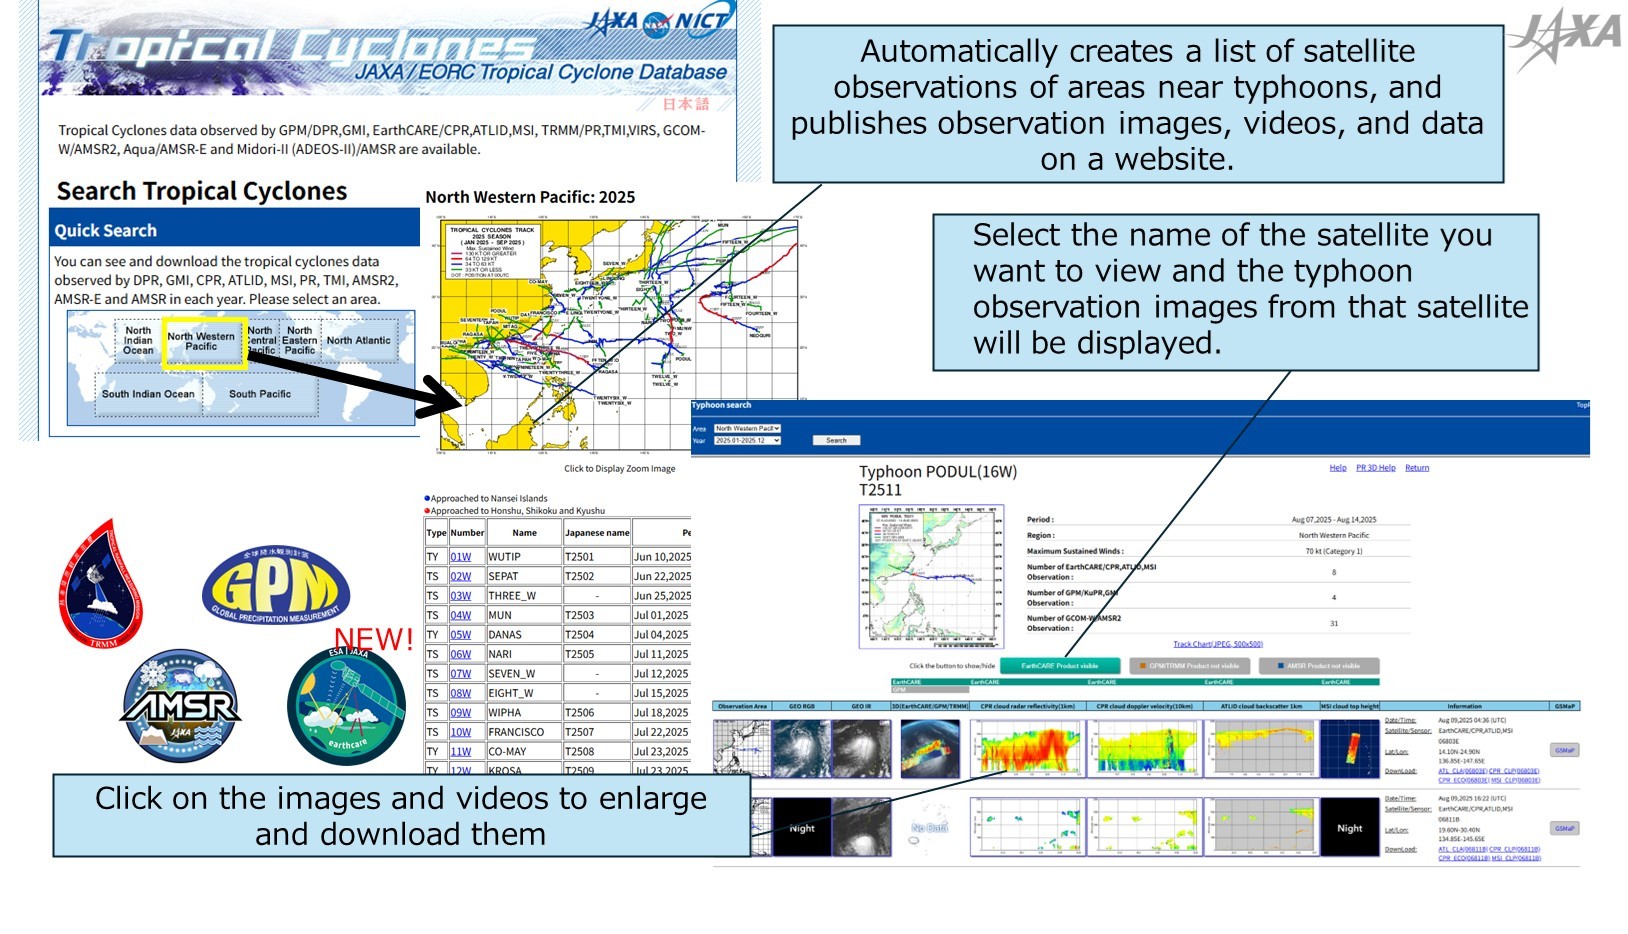Viewport: 1628px width, 934px height.
Task: Open the first-row GEO RGB satellite thumbnail
Action: (x=801, y=748)
